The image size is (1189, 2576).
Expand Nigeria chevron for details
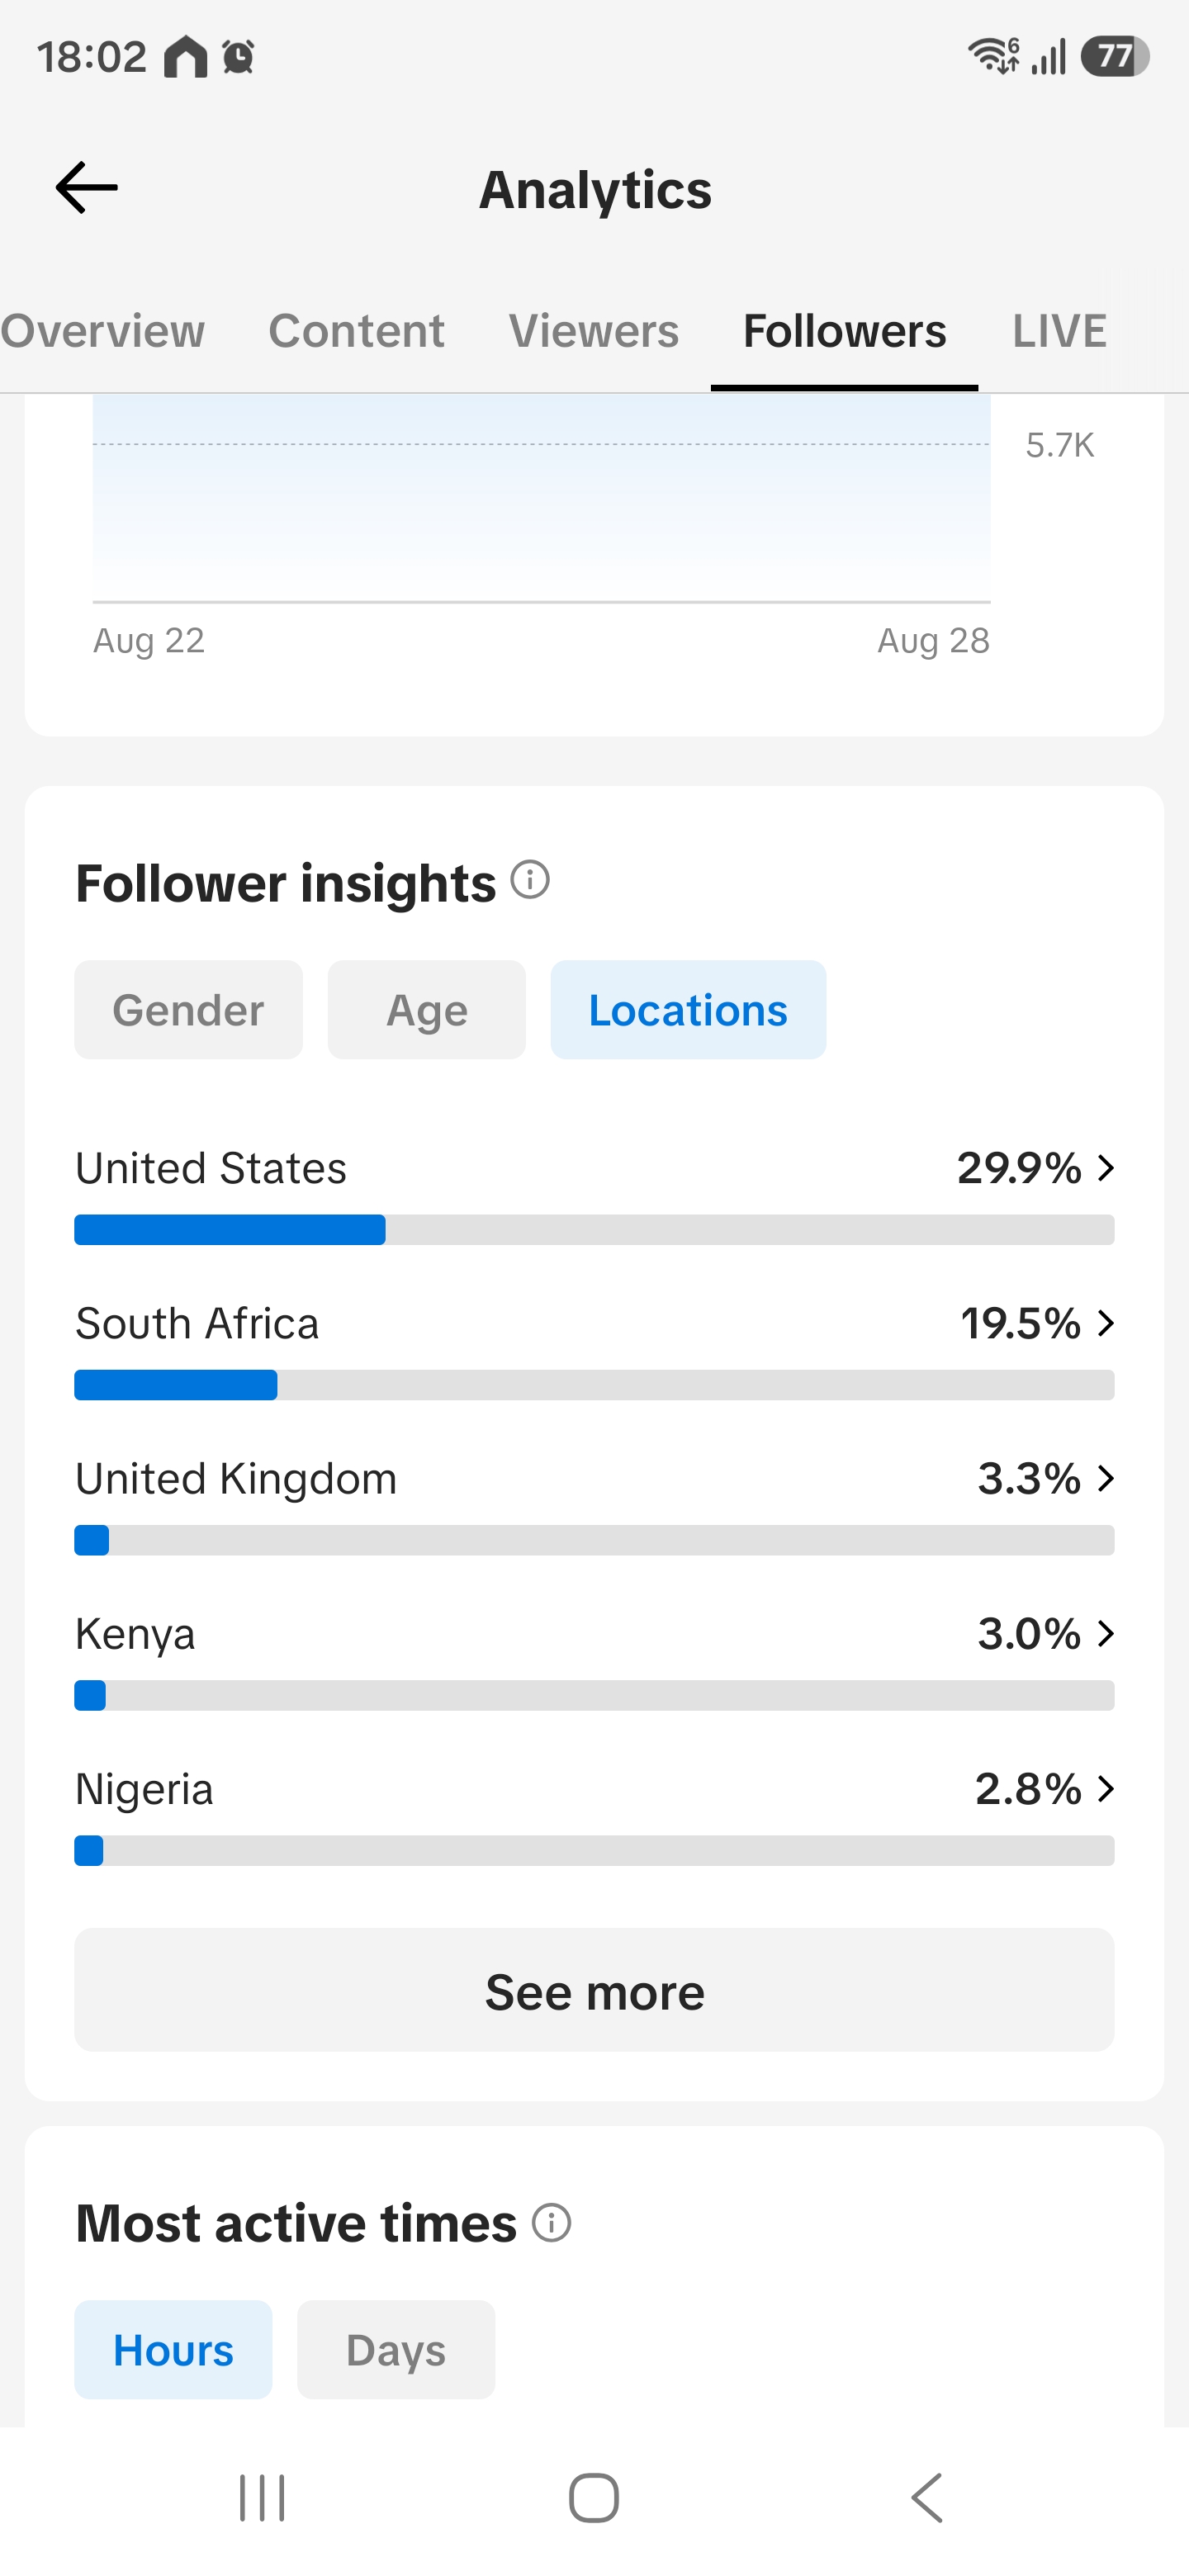[1105, 1788]
